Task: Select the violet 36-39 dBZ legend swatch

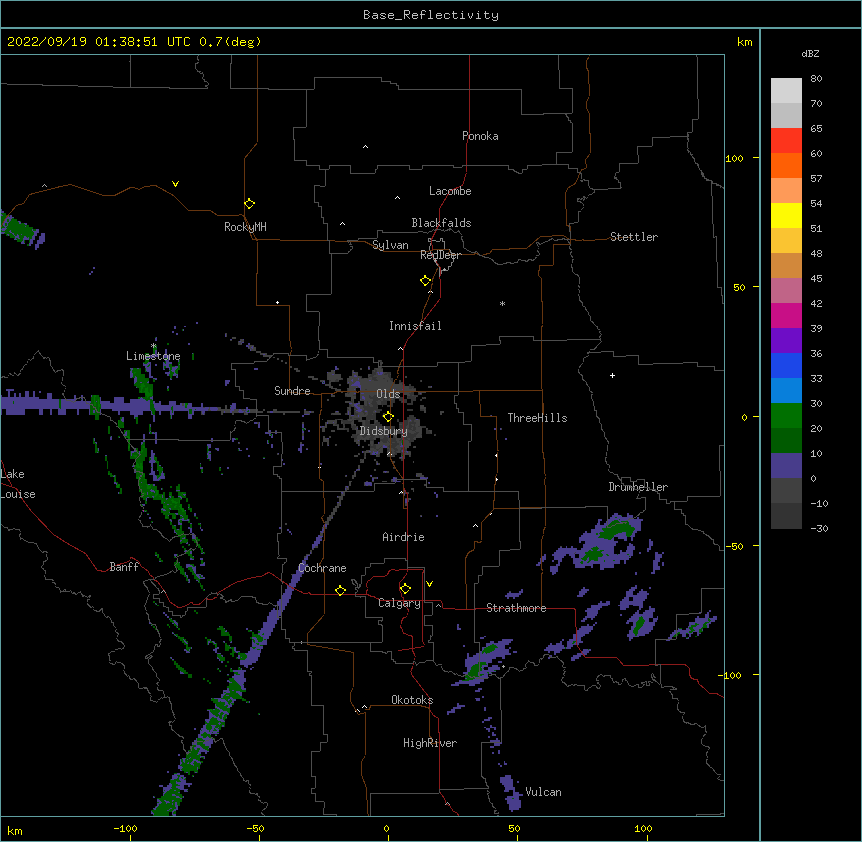Action: 786,341
